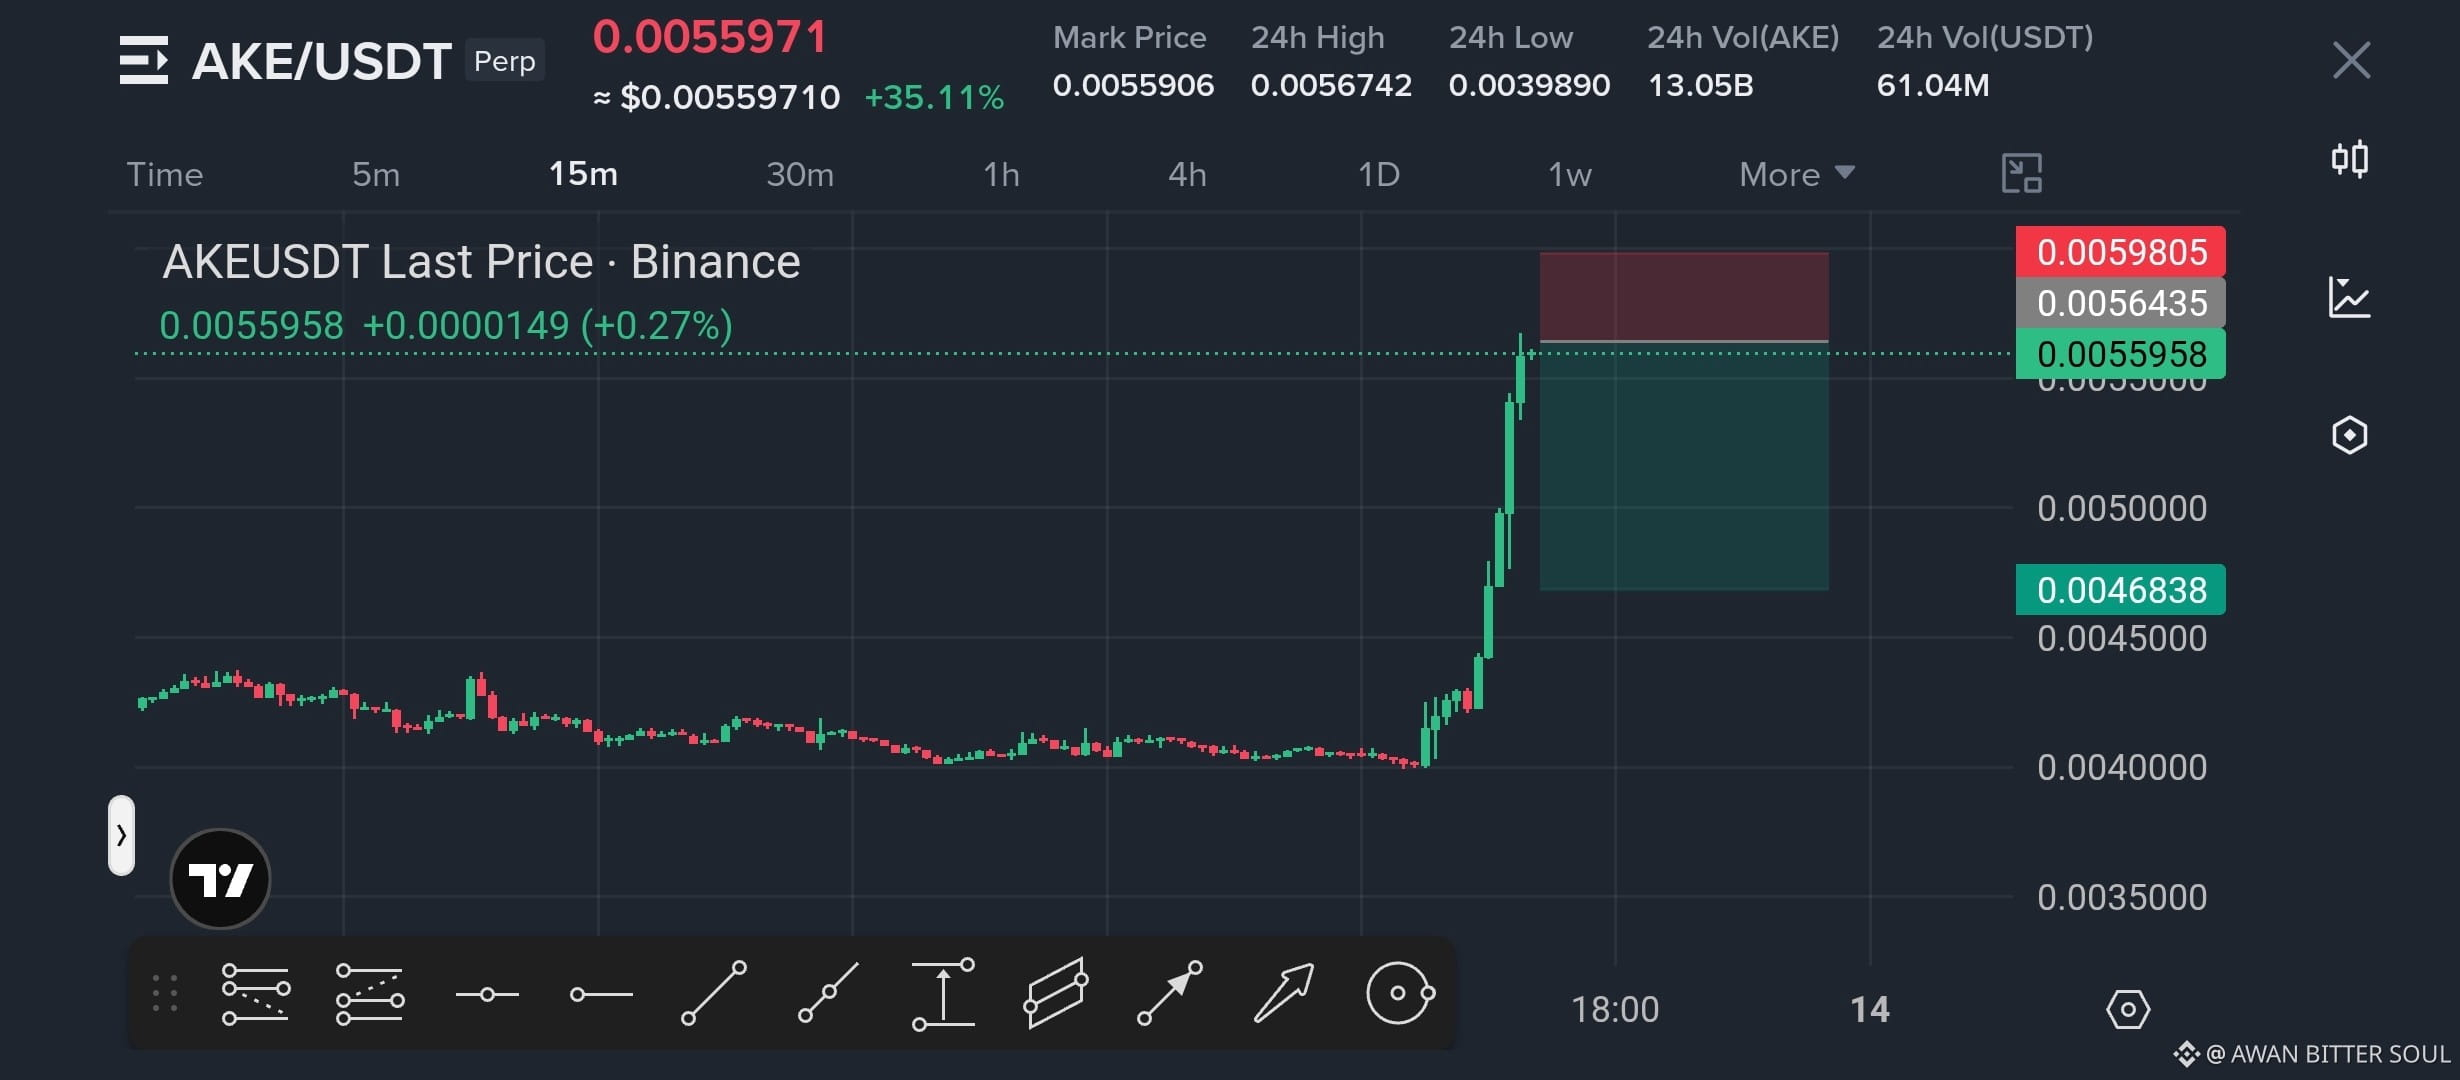This screenshot has width=2460, height=1080.
Task: Click the 0.0040000 price axis label
Action: (x=2122, y=768)
